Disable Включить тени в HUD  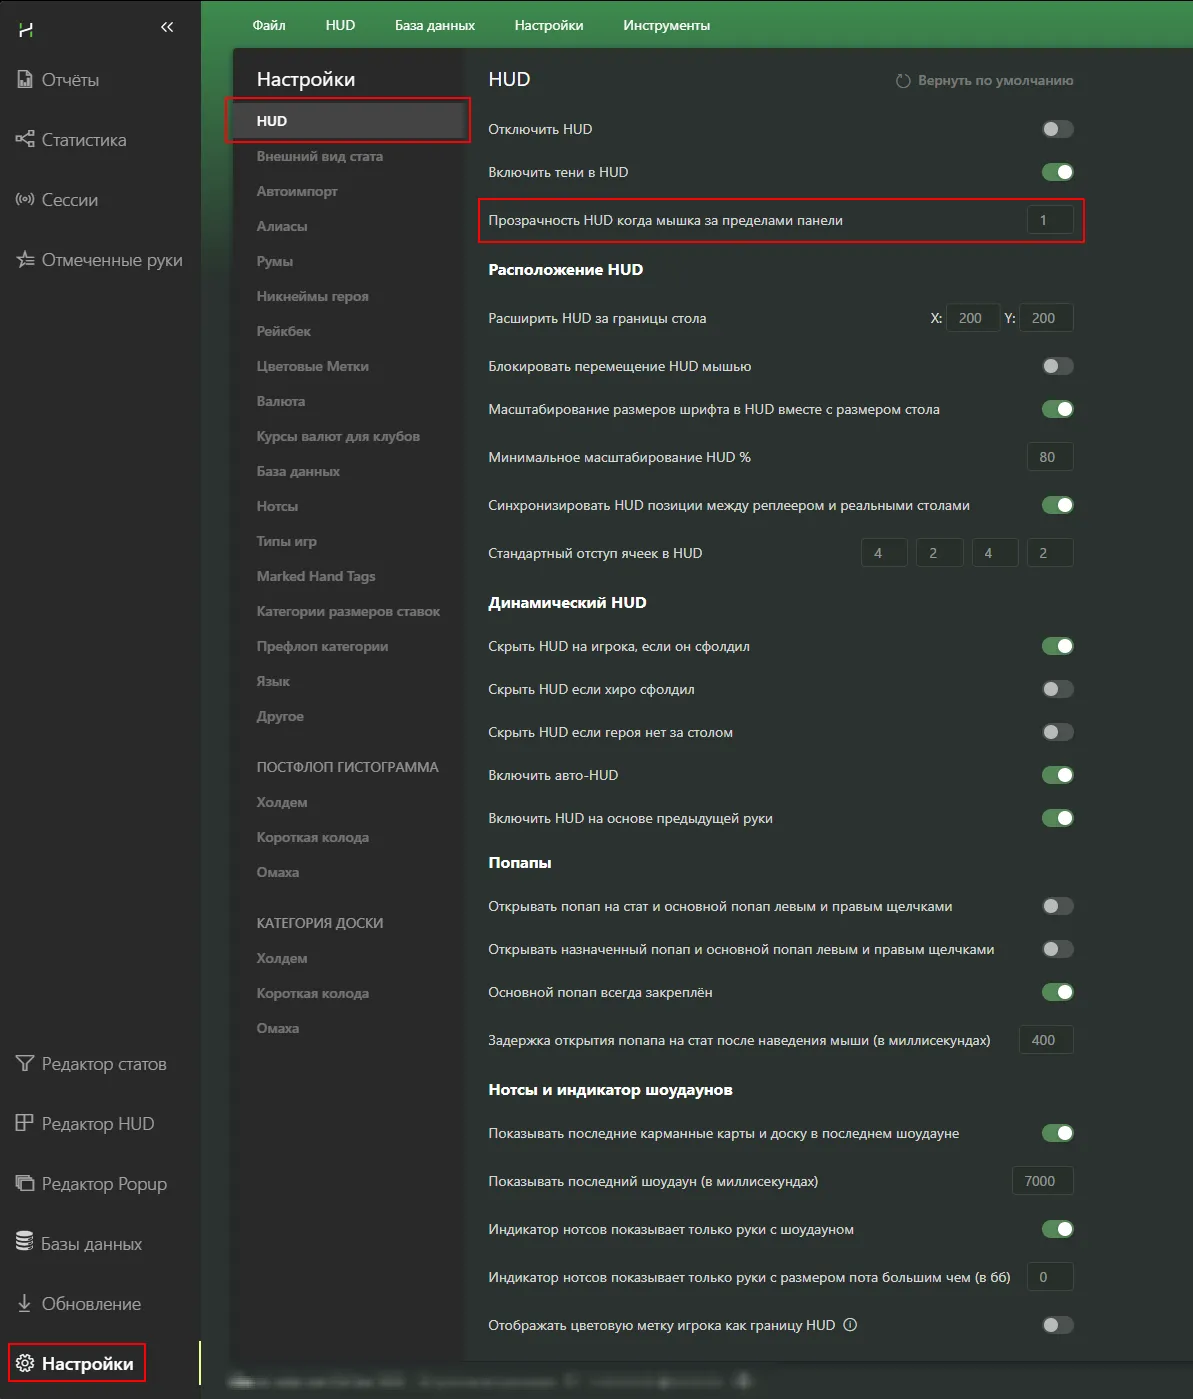click(1057, 172)
